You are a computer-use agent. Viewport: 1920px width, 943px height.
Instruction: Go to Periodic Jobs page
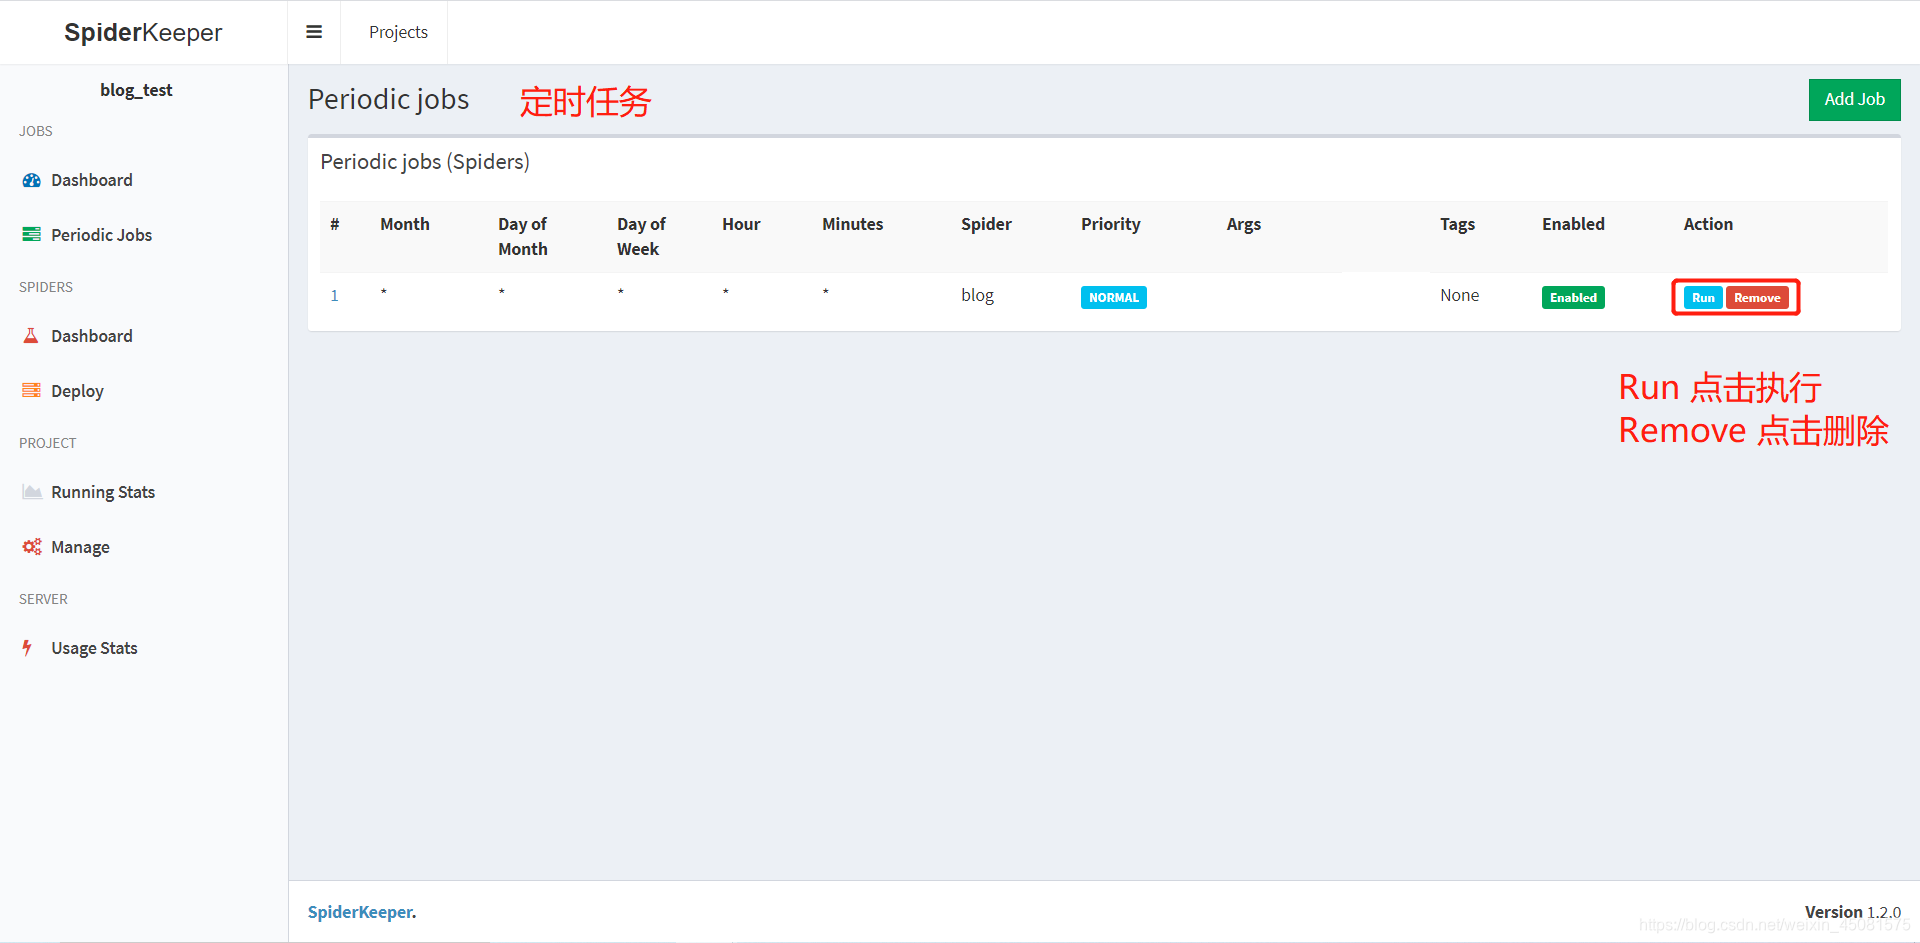[102, 235]
